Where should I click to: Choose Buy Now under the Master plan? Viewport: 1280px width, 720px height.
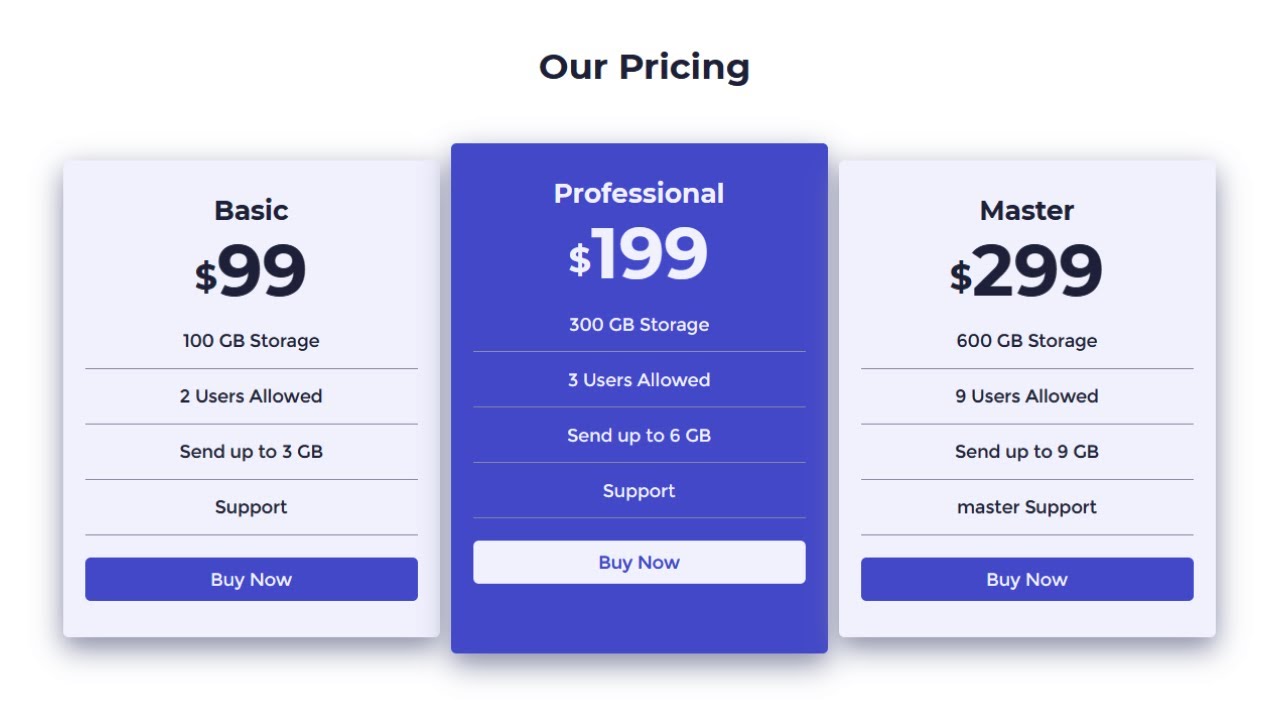(x=1027, y=579)
